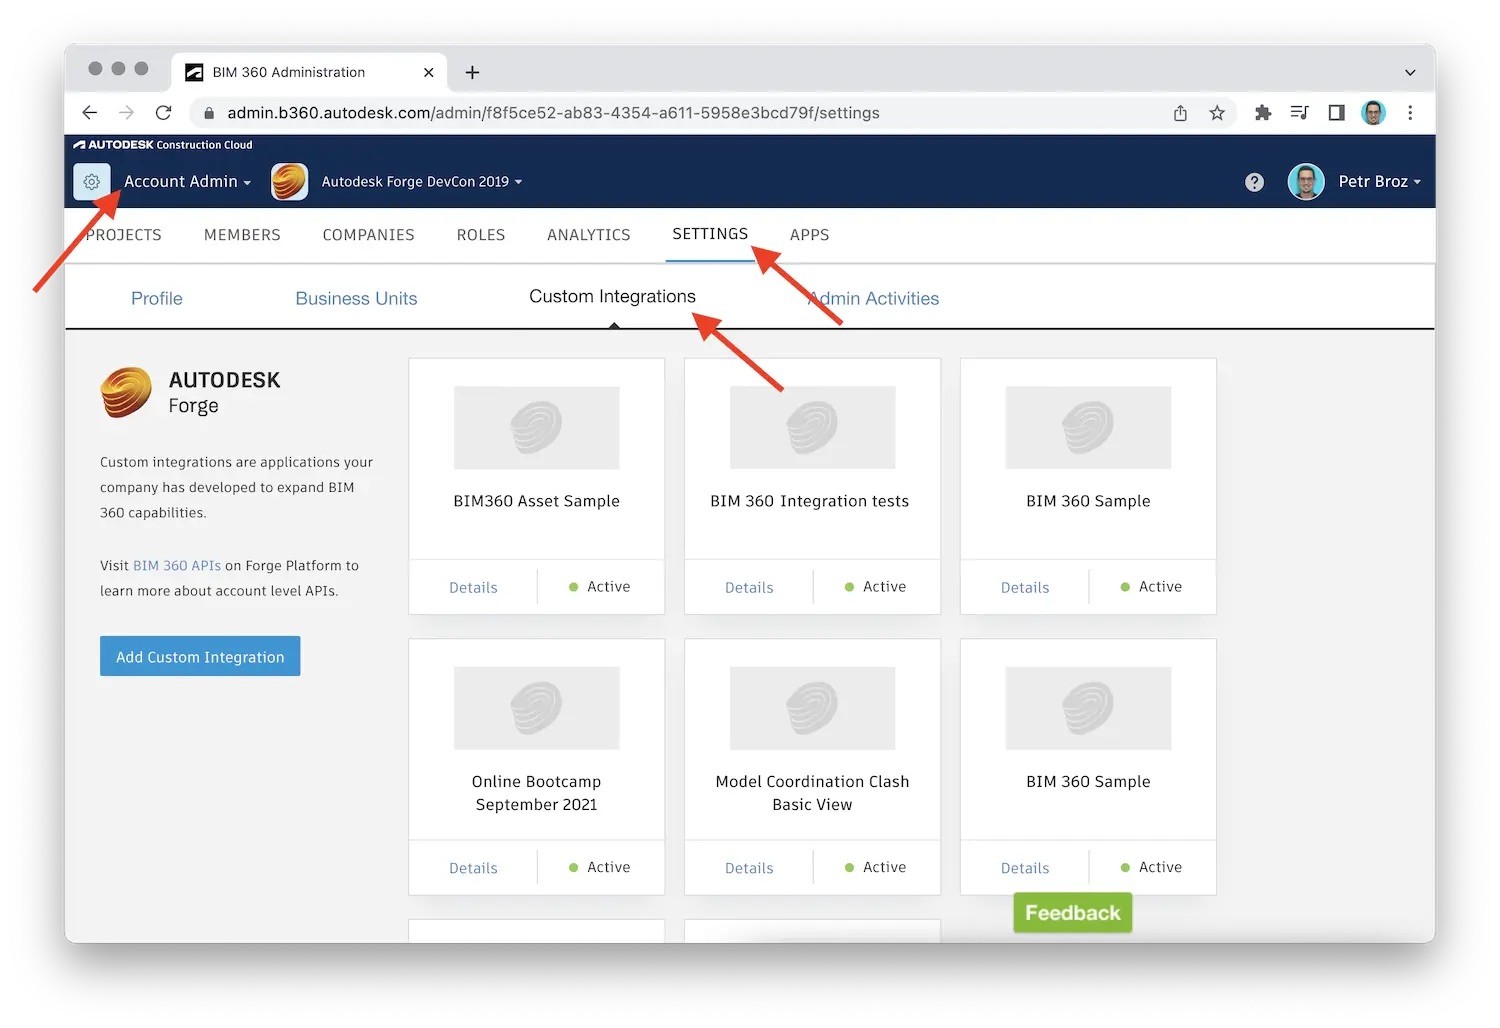This screenshot has height=1028, width=1500.
Task: Switch to the ANALYTICS tab
Action: pyautogui.click(x=588, y=234)
